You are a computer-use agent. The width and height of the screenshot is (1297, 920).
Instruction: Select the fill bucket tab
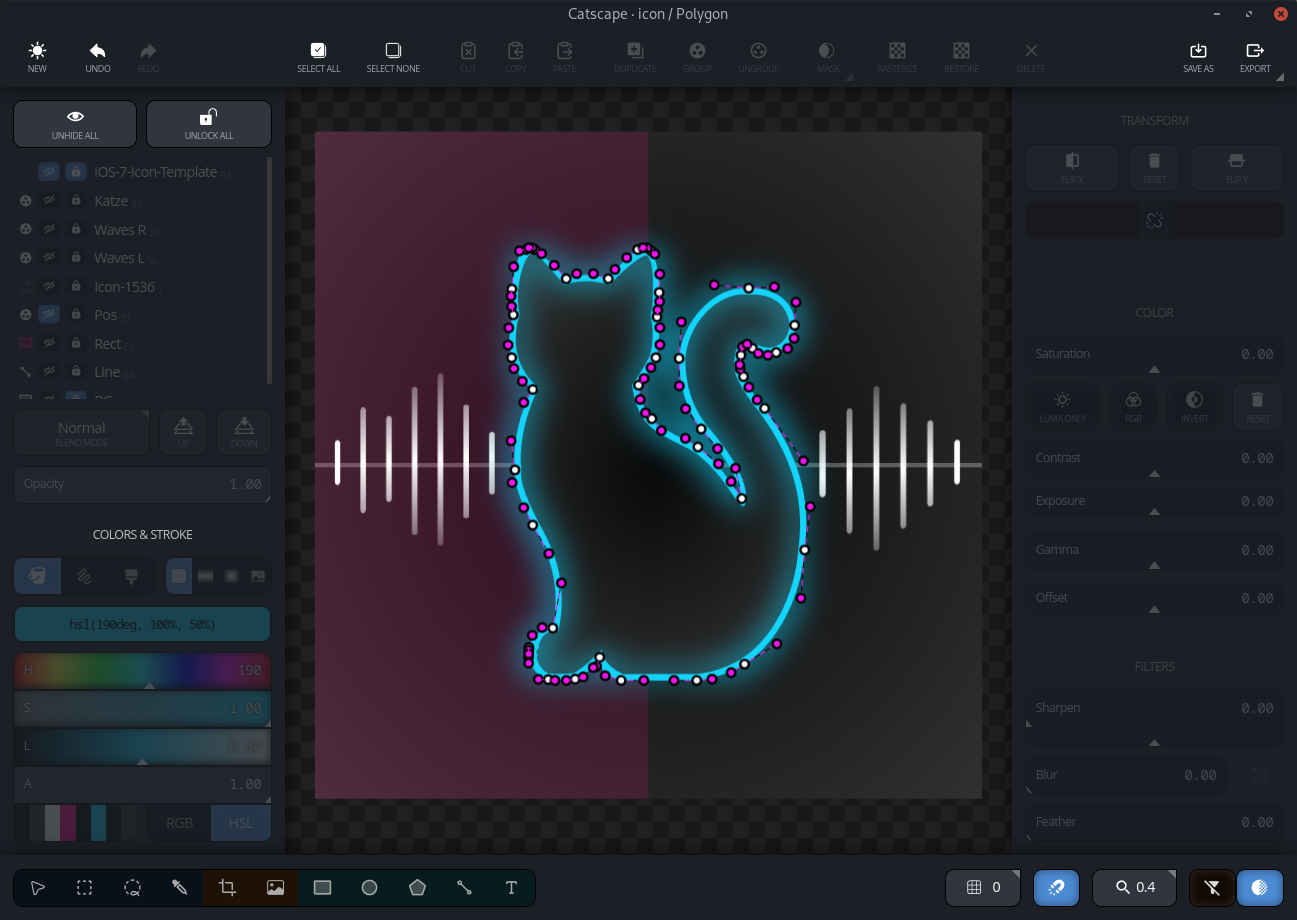click(x=38, y=576)
